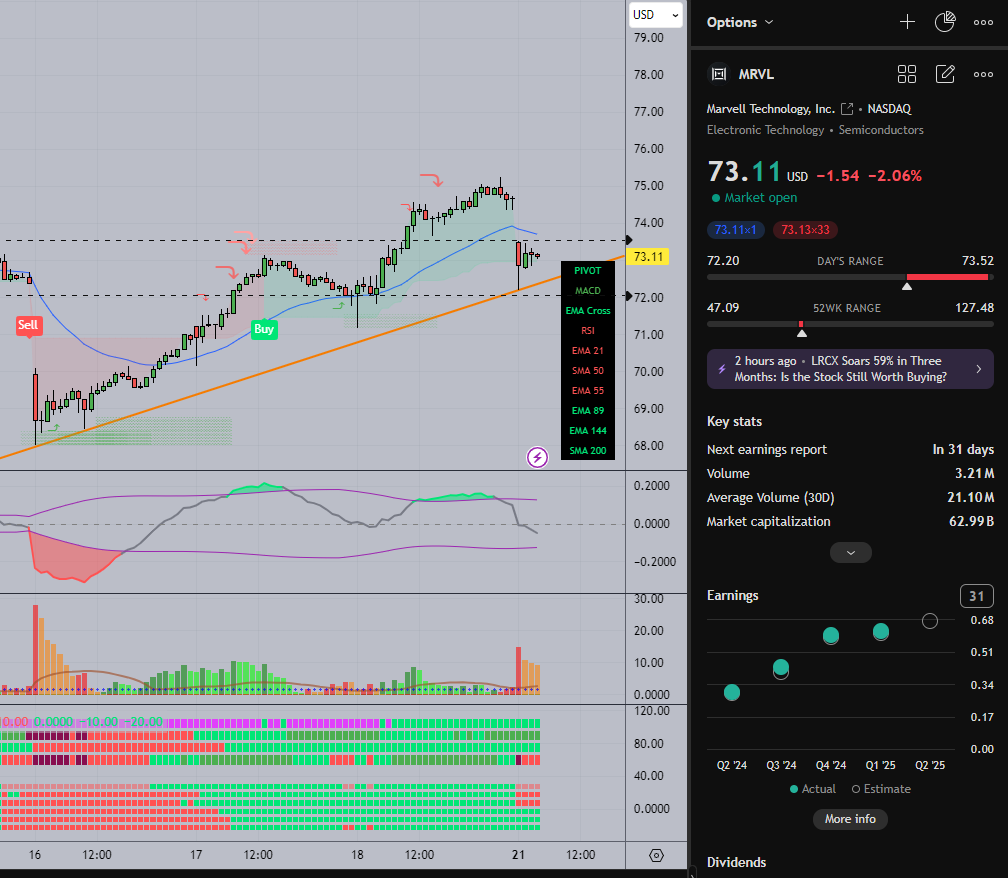Add symbol with the plus icon
This screenshot has width=1008, height=878.
907,22
